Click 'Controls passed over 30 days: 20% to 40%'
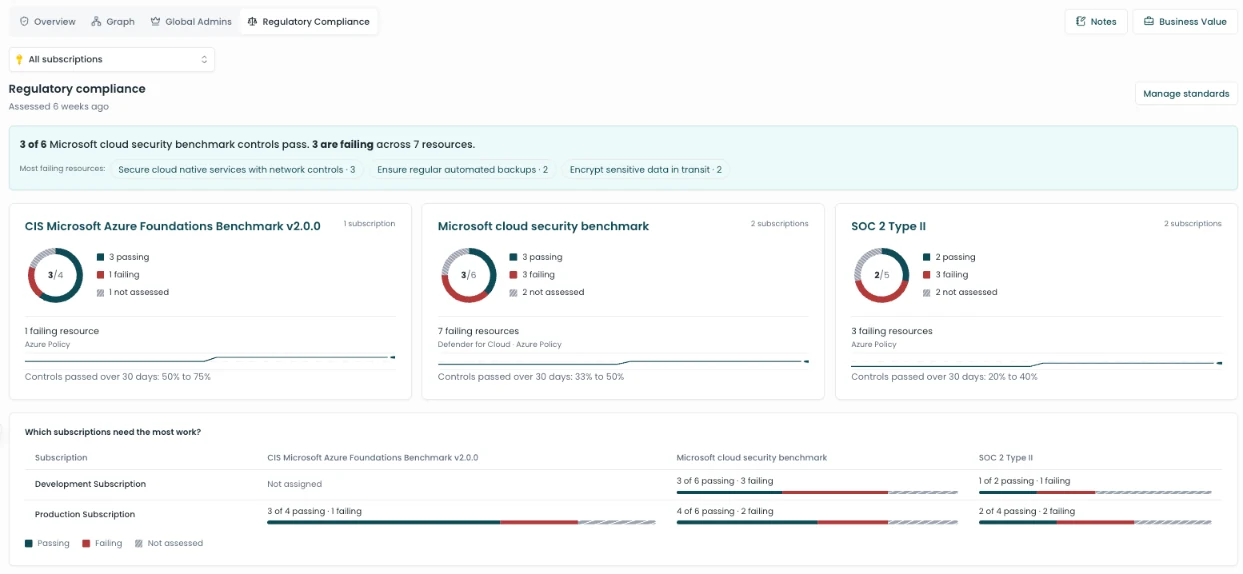The height and width of the screenshot is (574, 1243). tap(944, 377)
